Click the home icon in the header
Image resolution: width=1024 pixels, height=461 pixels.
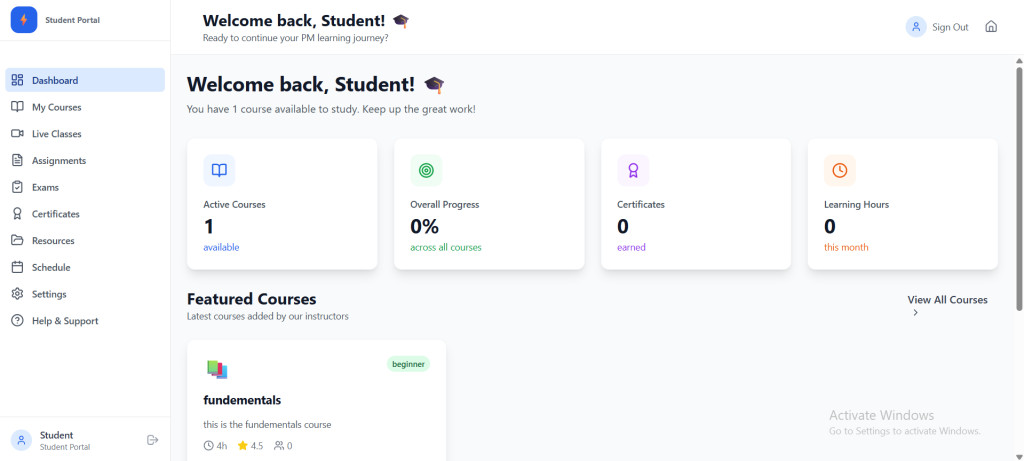coord(991,27)
